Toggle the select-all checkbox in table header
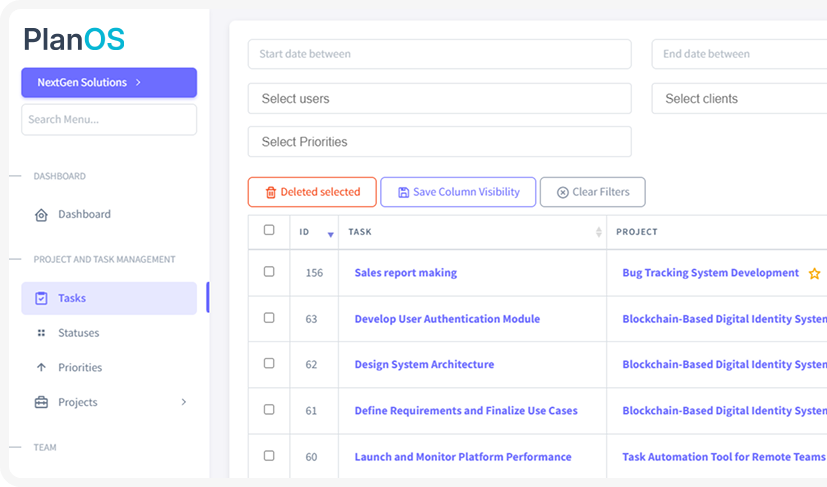Screen dimensions: 827x487 [269, 230]
